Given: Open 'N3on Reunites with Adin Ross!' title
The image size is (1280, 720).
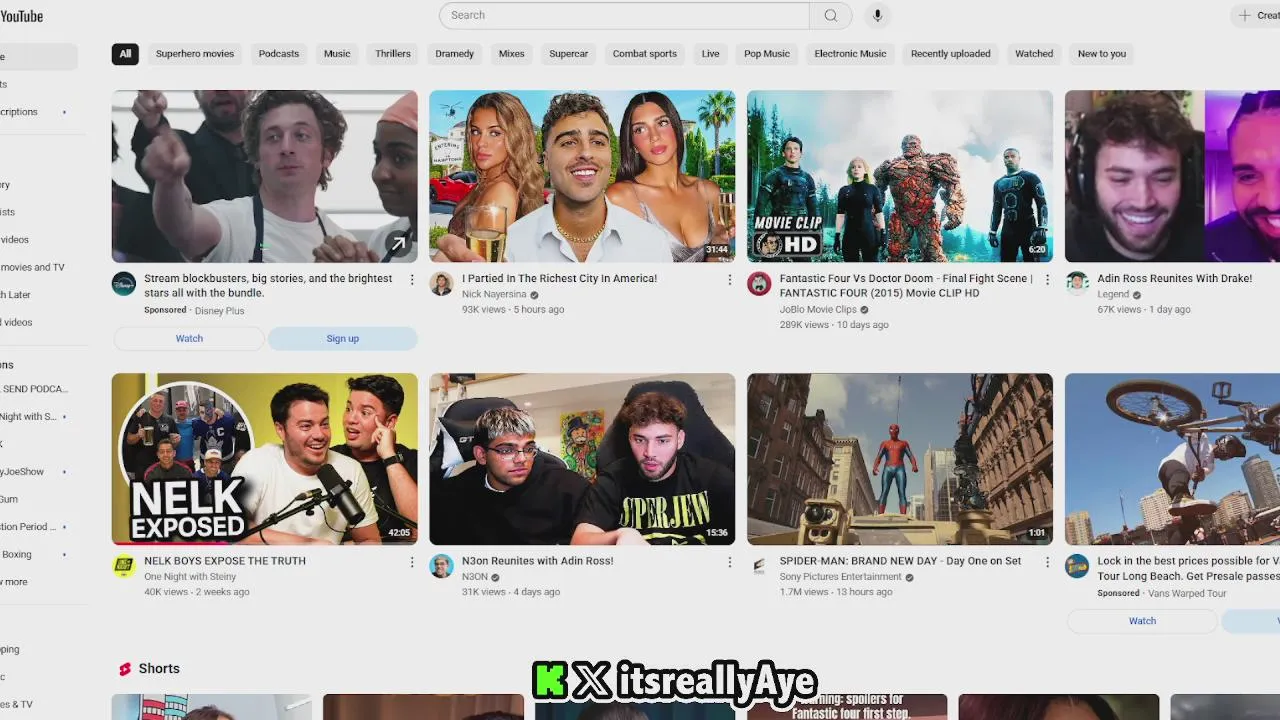Looking at the screenshot, I should click(x=538, y=561).
